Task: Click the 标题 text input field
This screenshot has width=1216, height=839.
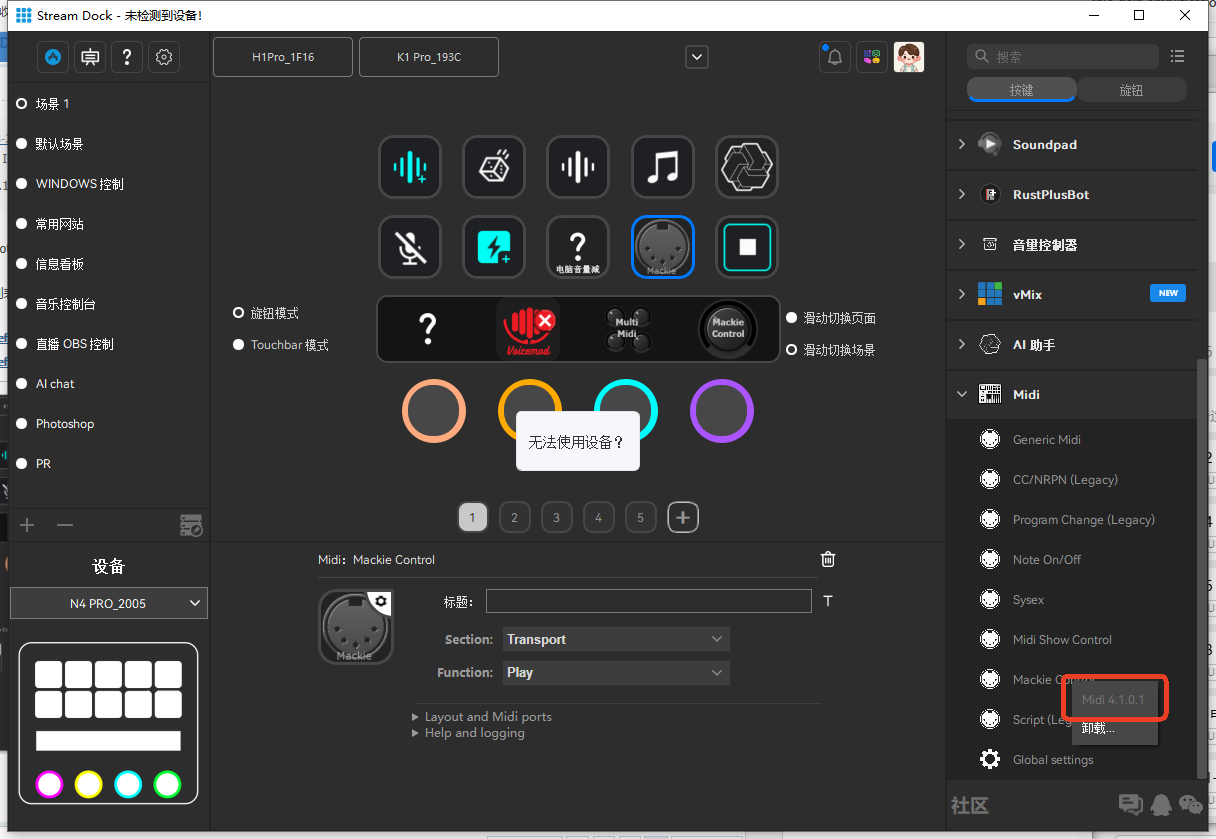Action: pos(648,601)
